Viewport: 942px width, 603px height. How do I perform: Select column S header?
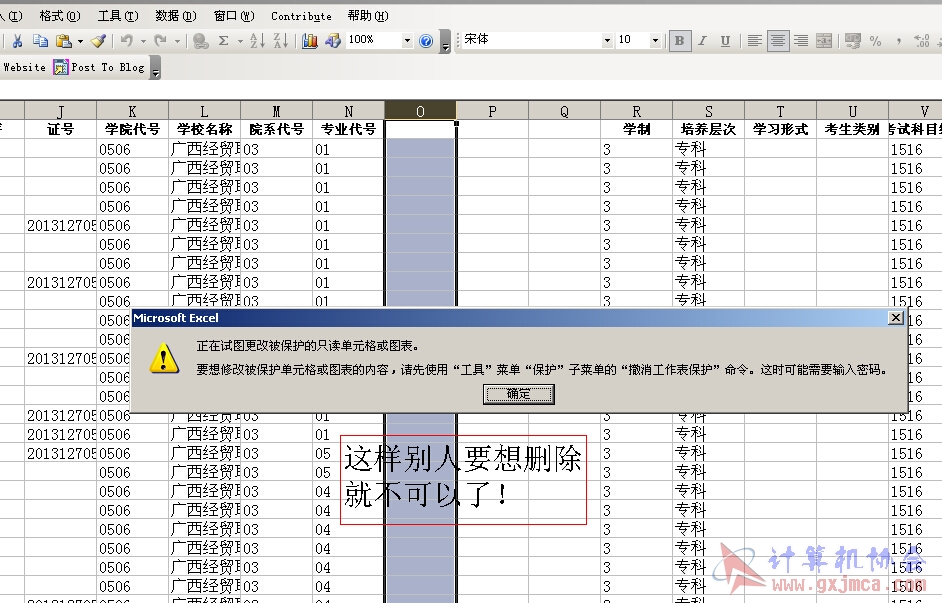[x=709, y=111]
